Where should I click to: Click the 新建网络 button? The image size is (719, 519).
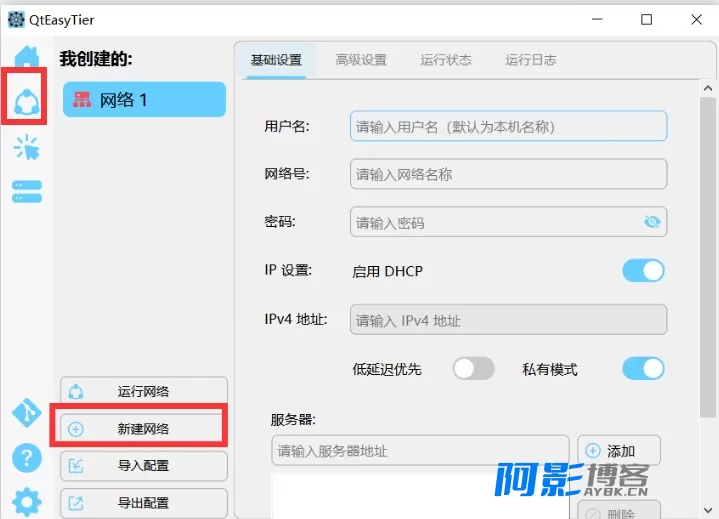(144, 429)
